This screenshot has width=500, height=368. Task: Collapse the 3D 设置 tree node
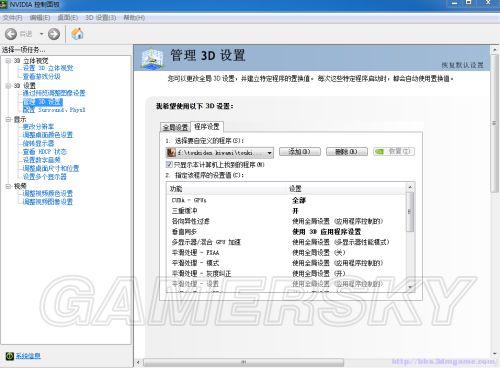pos(8,86)
